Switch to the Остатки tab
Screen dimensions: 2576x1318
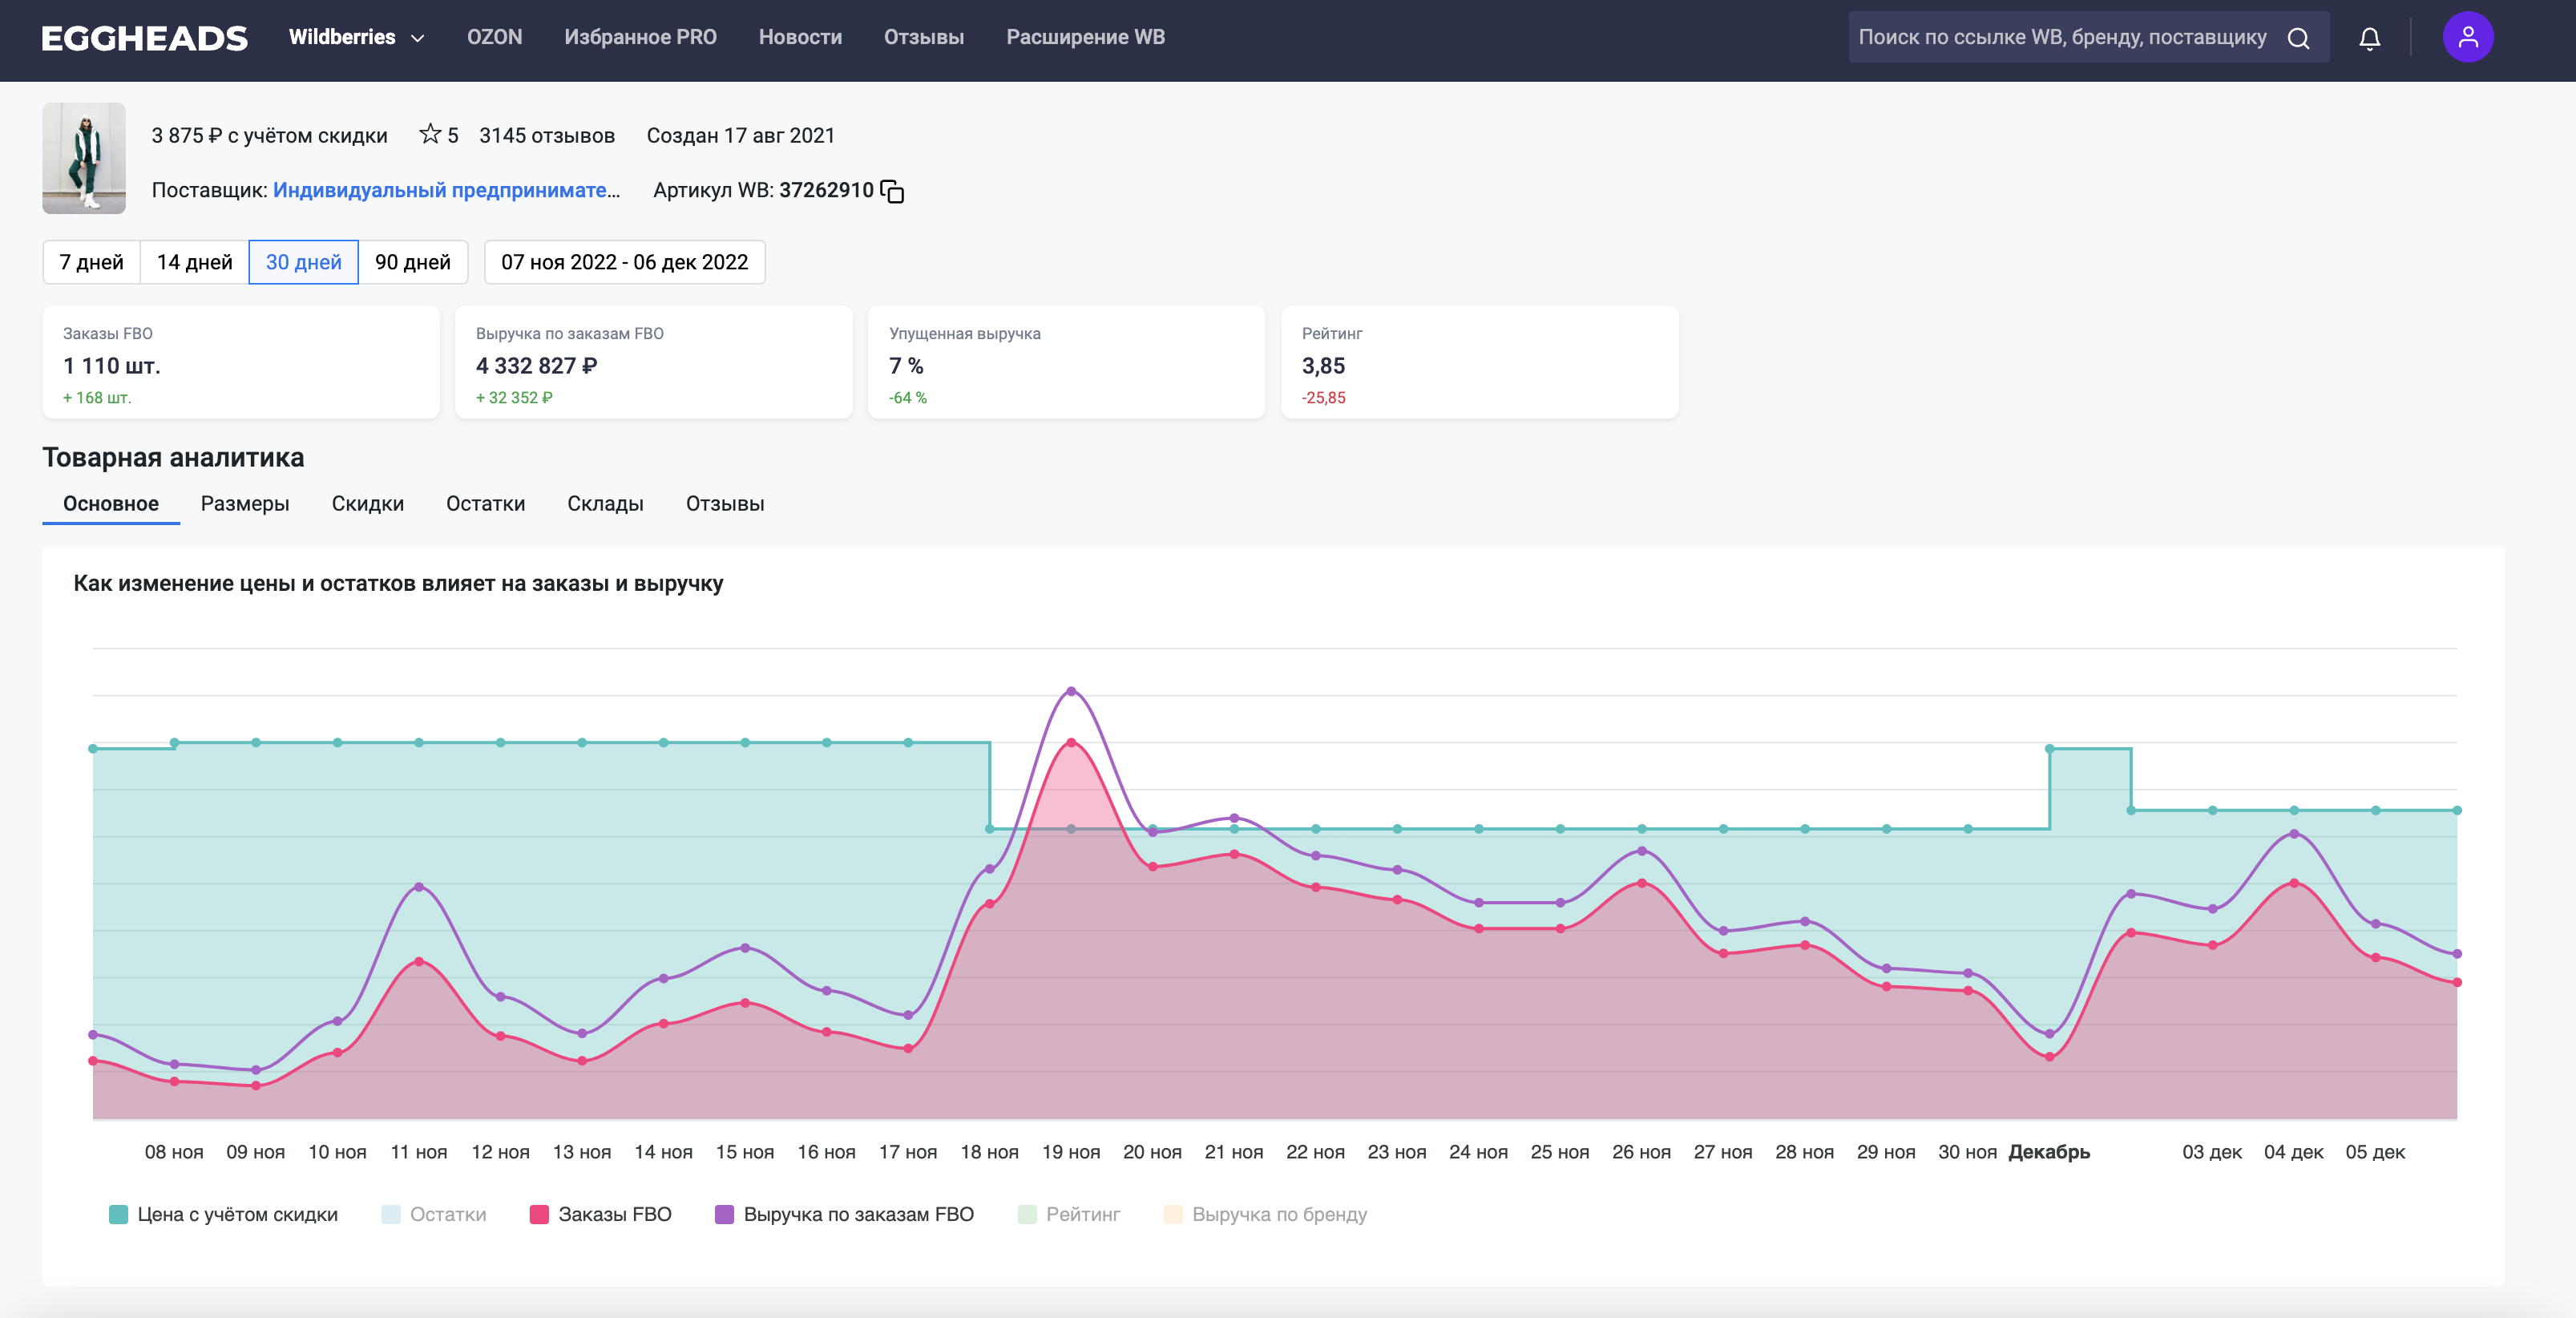tap(485, 504)
